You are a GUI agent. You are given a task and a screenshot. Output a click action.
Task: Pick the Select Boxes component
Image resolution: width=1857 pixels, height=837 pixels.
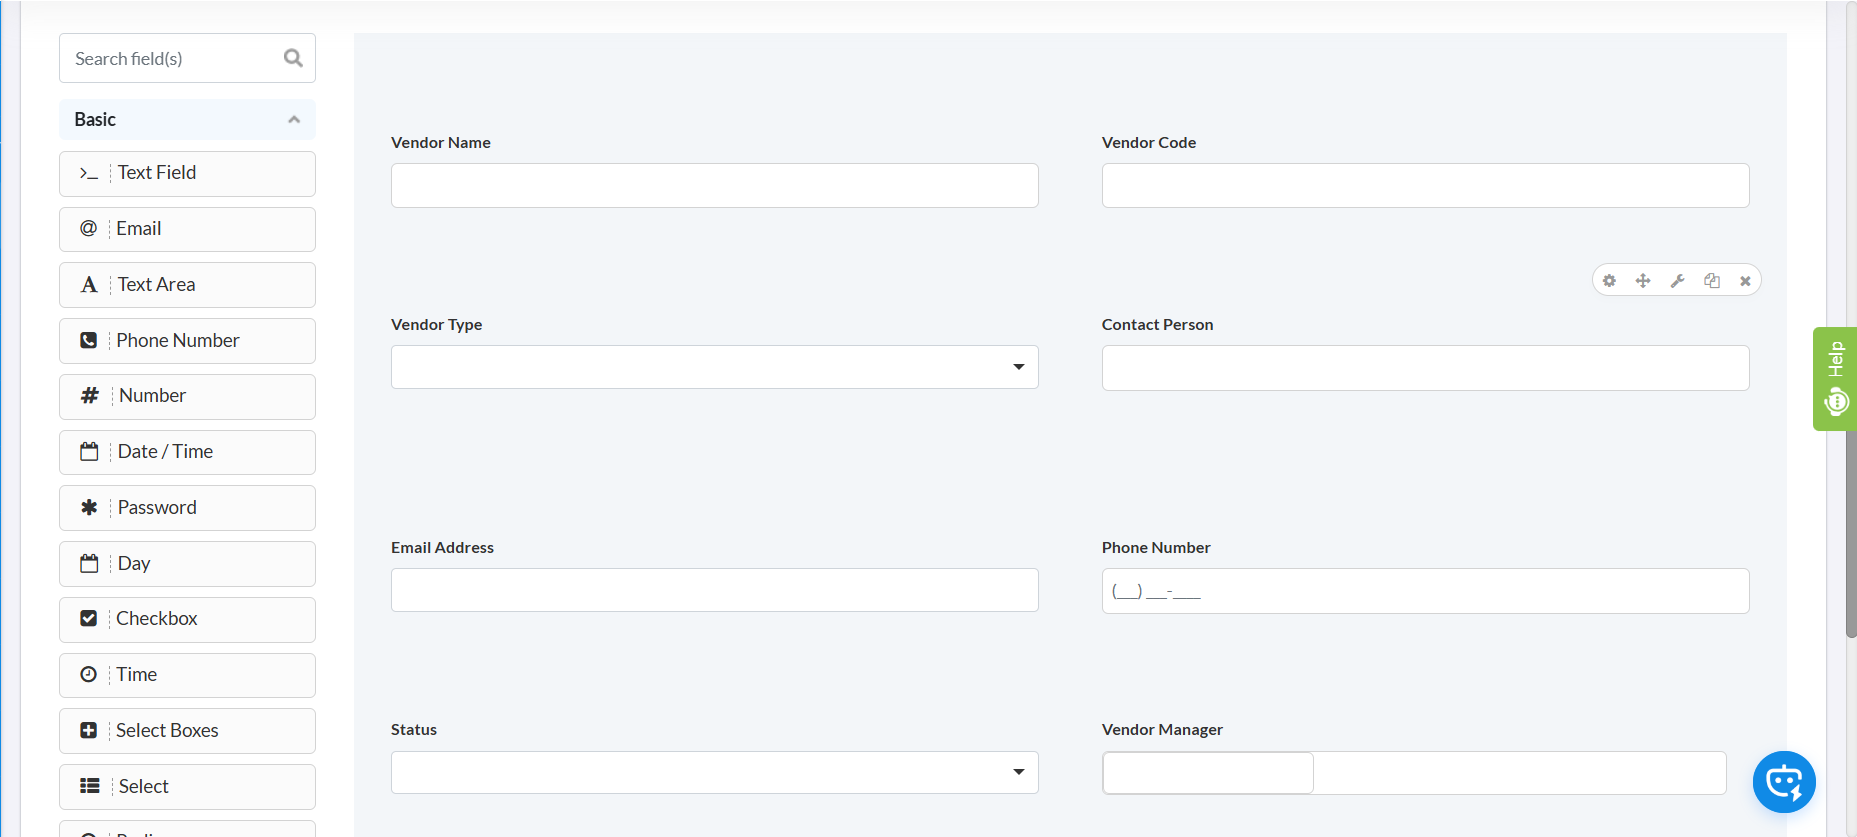click(187, 731)
